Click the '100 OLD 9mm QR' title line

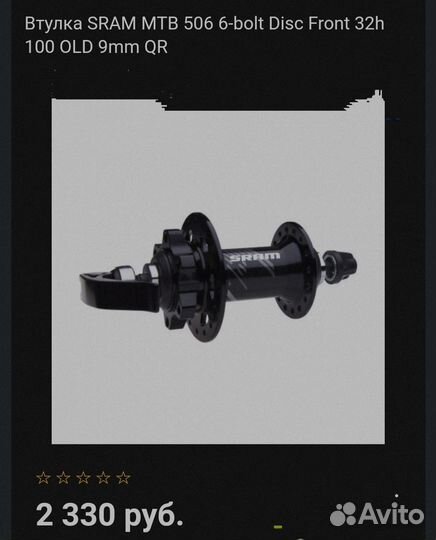[96, 48]
